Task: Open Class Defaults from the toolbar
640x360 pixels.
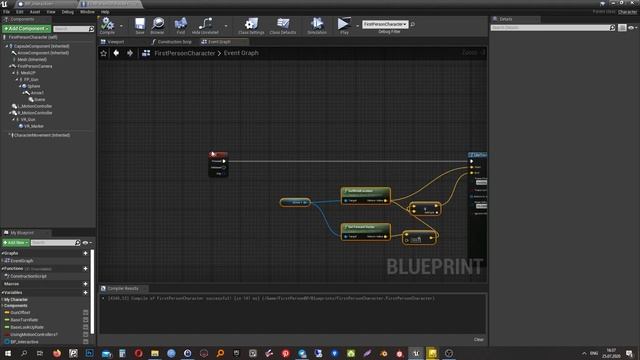Action: [x=283, y=24]
